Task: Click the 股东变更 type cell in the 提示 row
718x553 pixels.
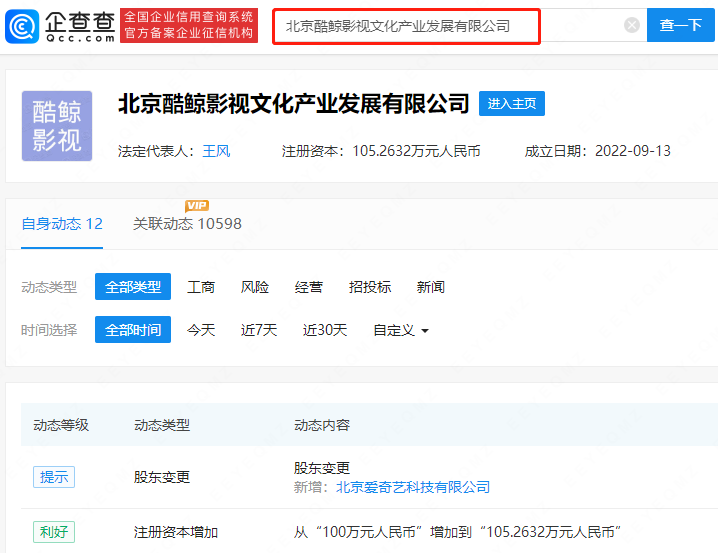Action: (162, 477)
